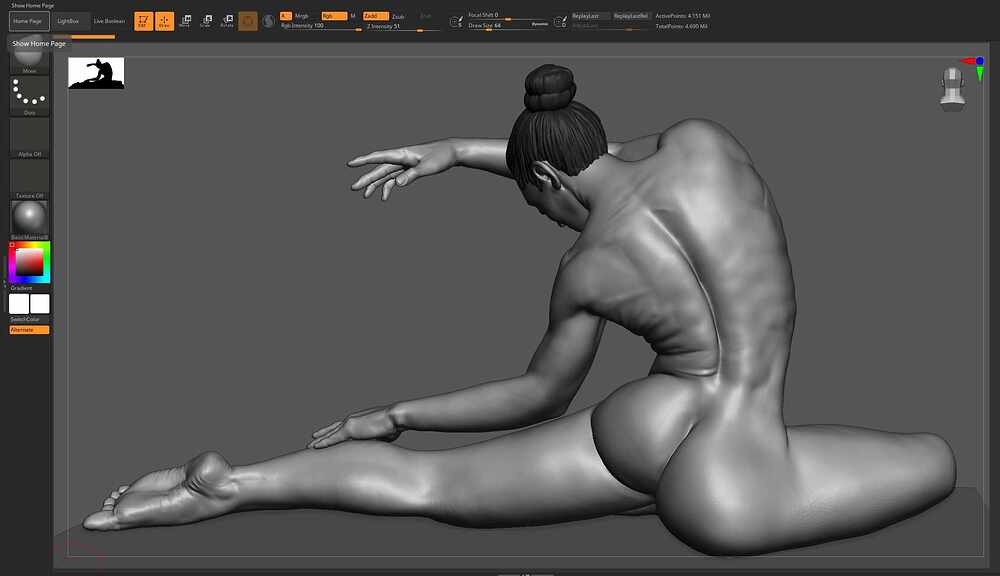Toggle the M material channel
The width and height of the screenshot is (1000, 576).
(353, 15)
